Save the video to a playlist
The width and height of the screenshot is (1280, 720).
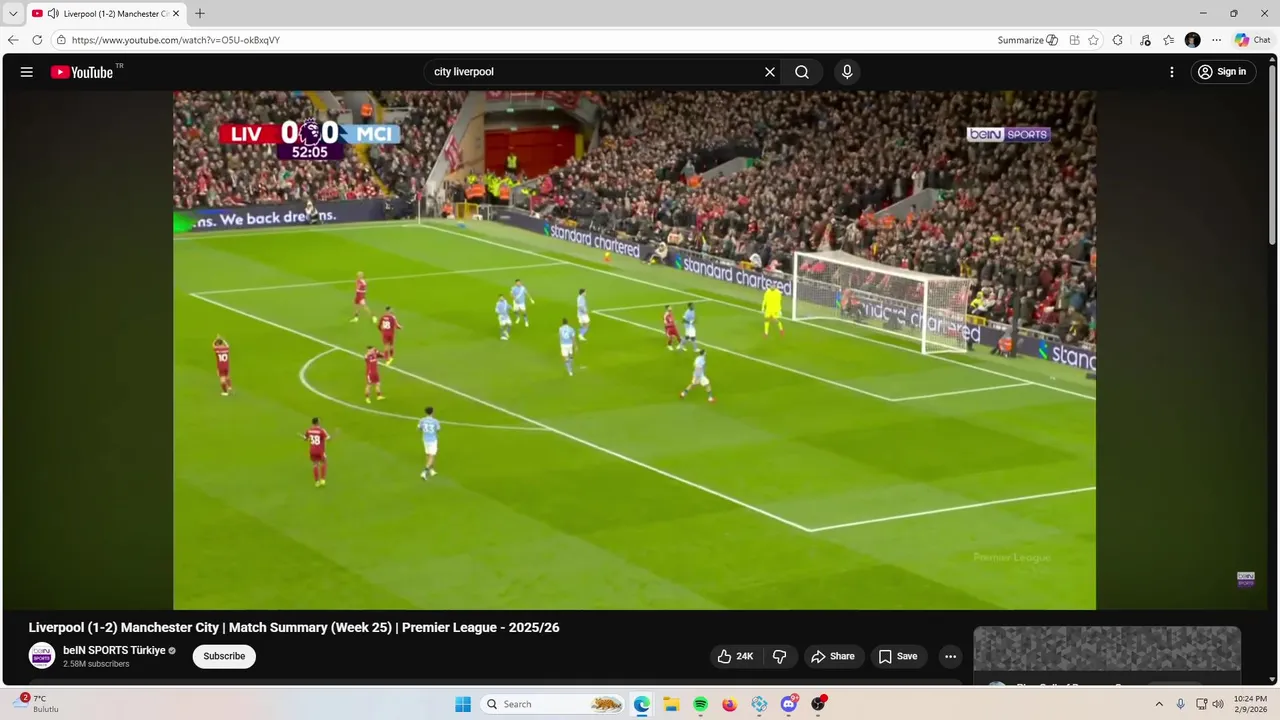pos(898,656)
